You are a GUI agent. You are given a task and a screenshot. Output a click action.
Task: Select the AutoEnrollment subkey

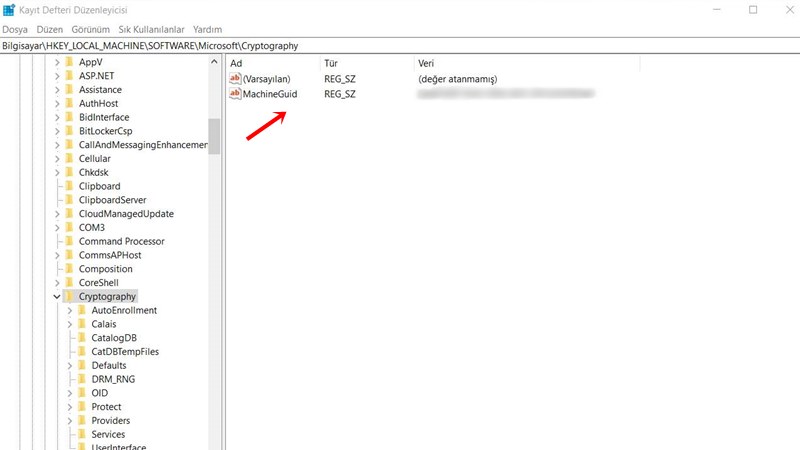coord(124,310)
